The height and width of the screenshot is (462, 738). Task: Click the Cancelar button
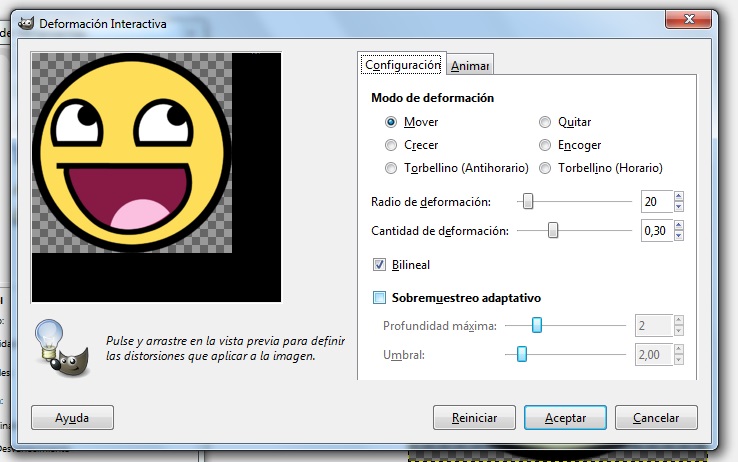[x=656, y=418]
